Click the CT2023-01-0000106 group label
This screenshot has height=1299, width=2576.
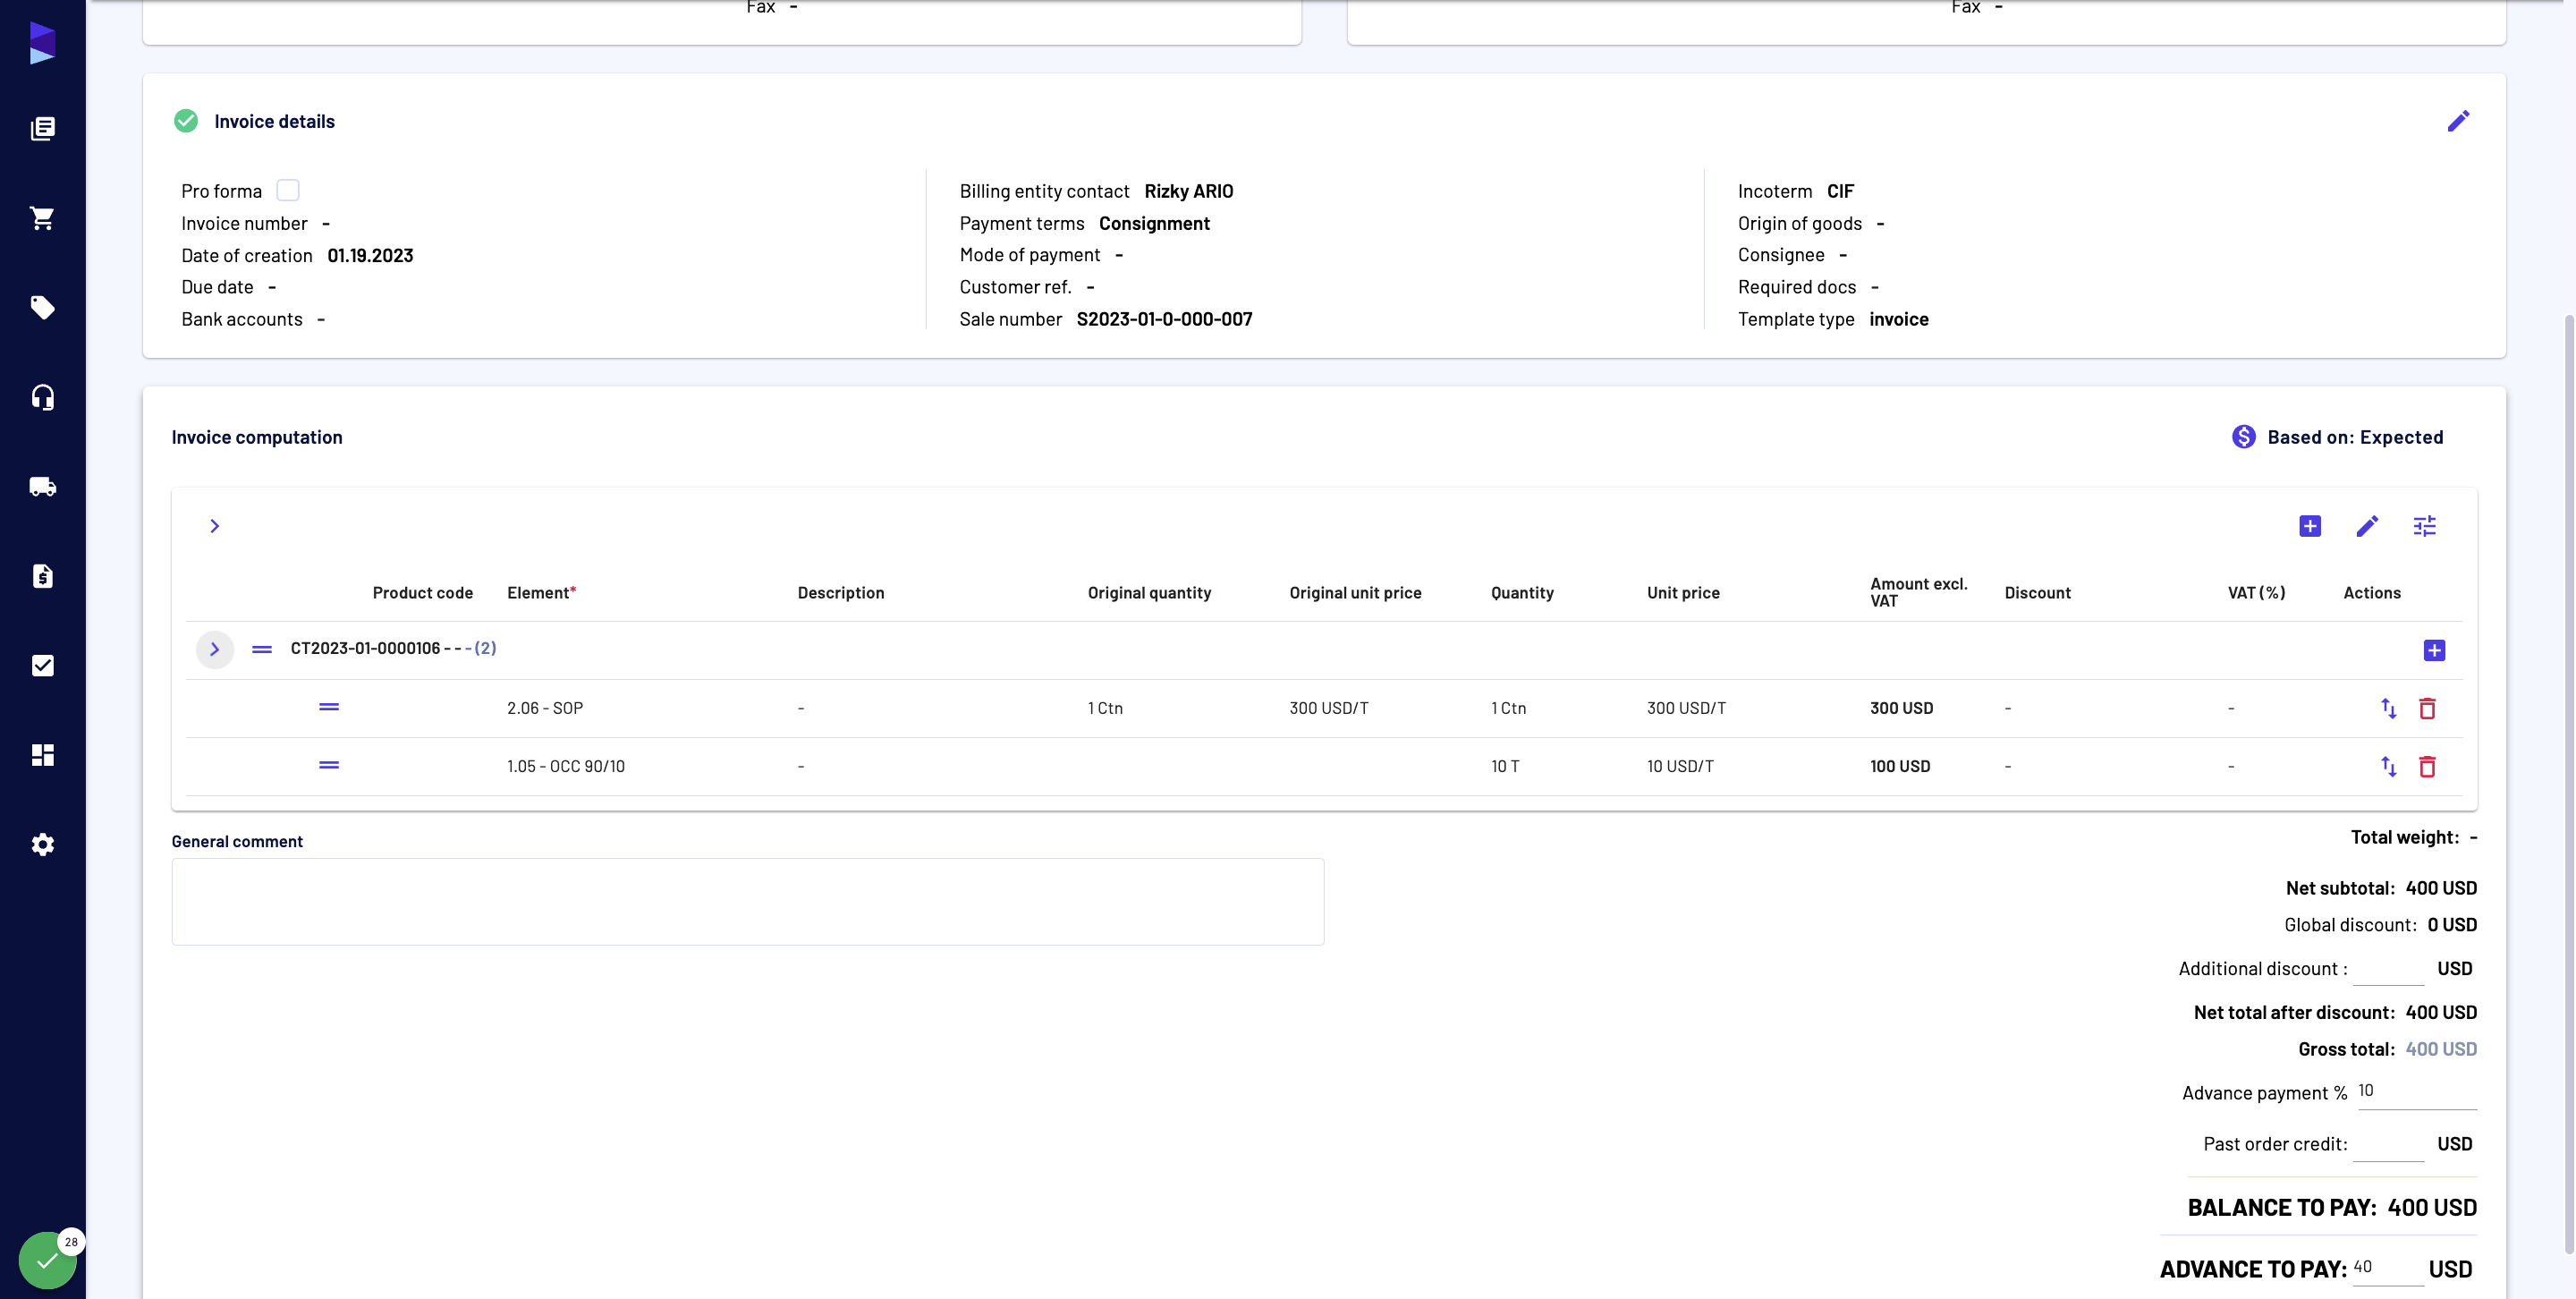(393, 648)
